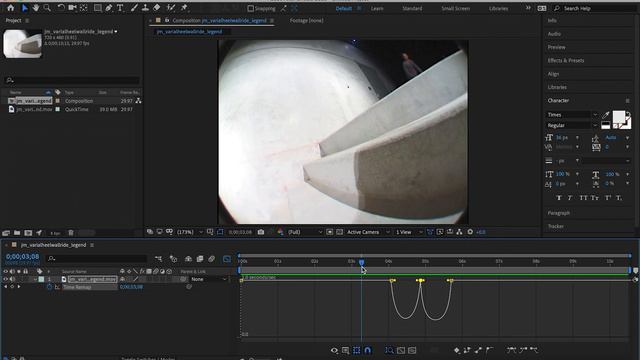640x360 pixels.
Task: Enable motion blur for timeline layers
Action: [x=211, y=259]
